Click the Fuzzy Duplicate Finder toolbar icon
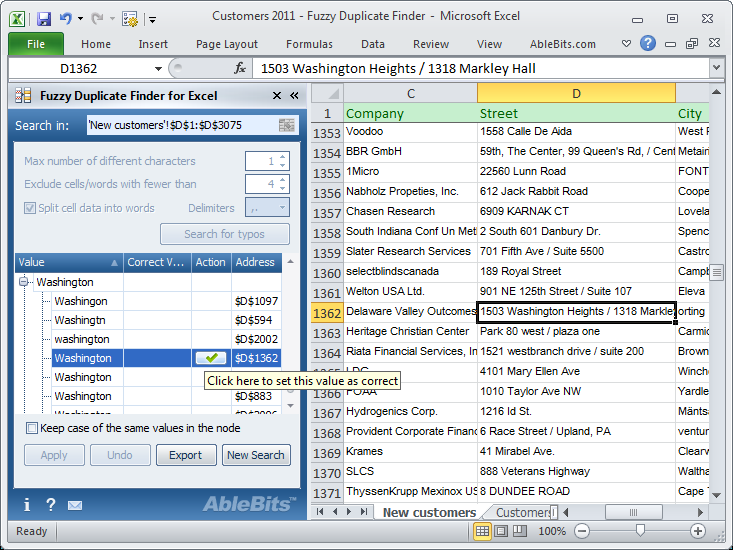Screen dimensions: 733x550 point(129,19)
